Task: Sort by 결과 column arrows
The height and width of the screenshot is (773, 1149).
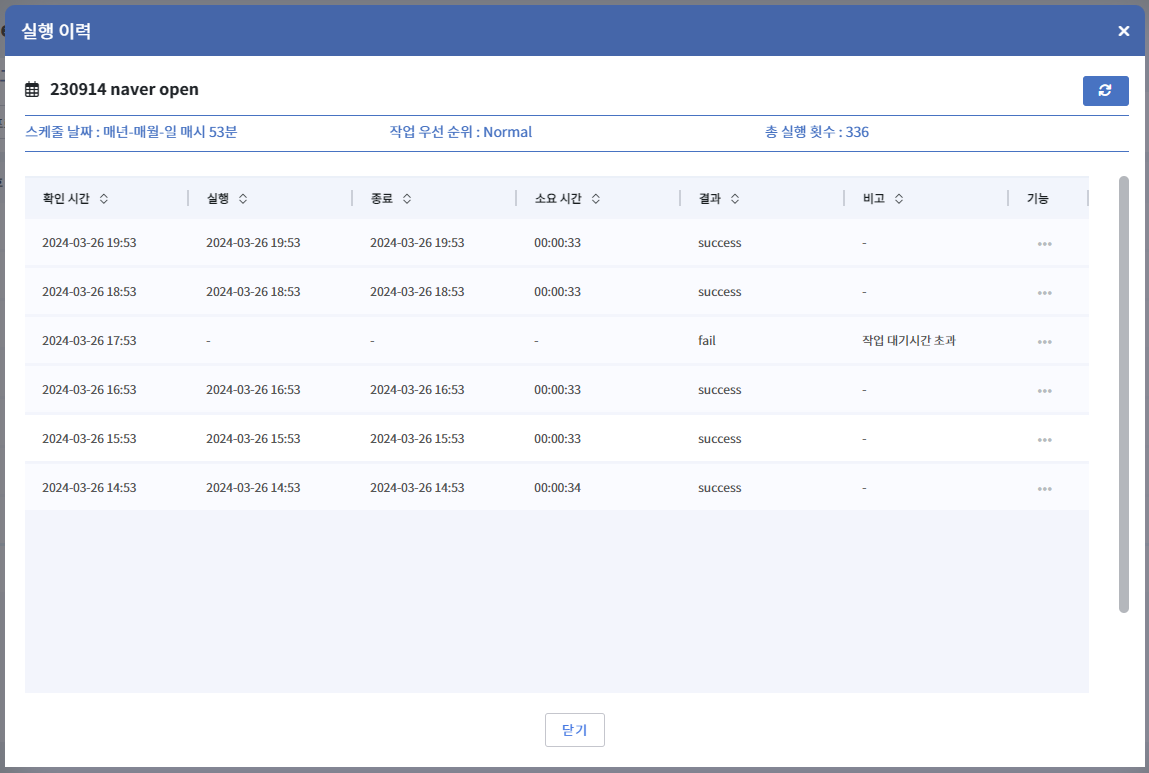Action: 735,199
